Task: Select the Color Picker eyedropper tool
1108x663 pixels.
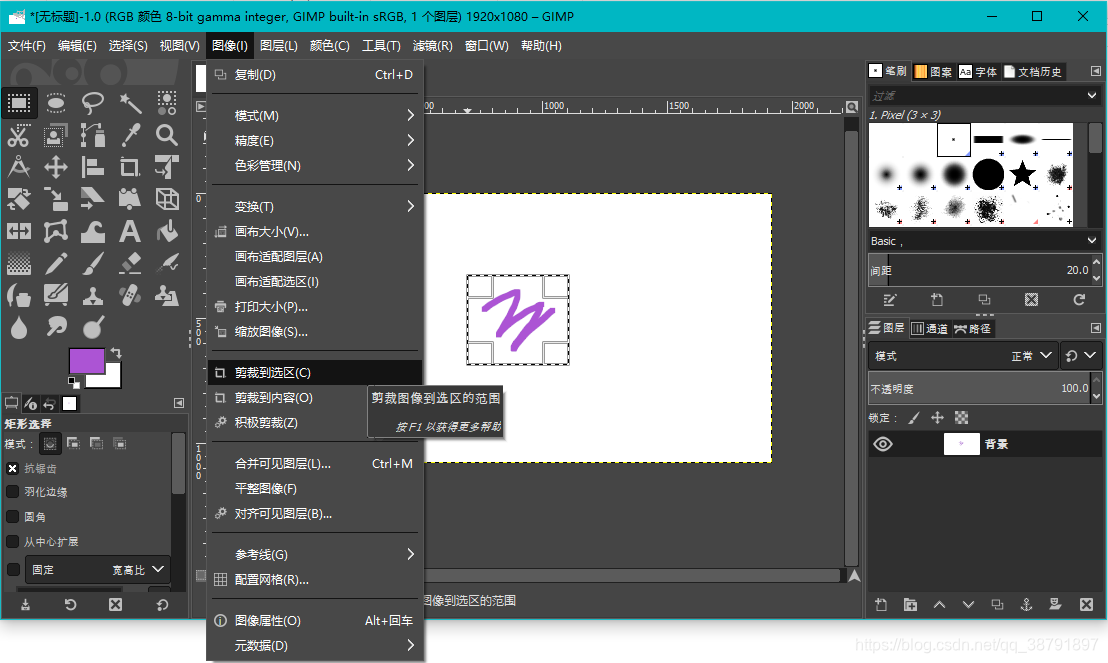Action: click(x=130, y=135)
